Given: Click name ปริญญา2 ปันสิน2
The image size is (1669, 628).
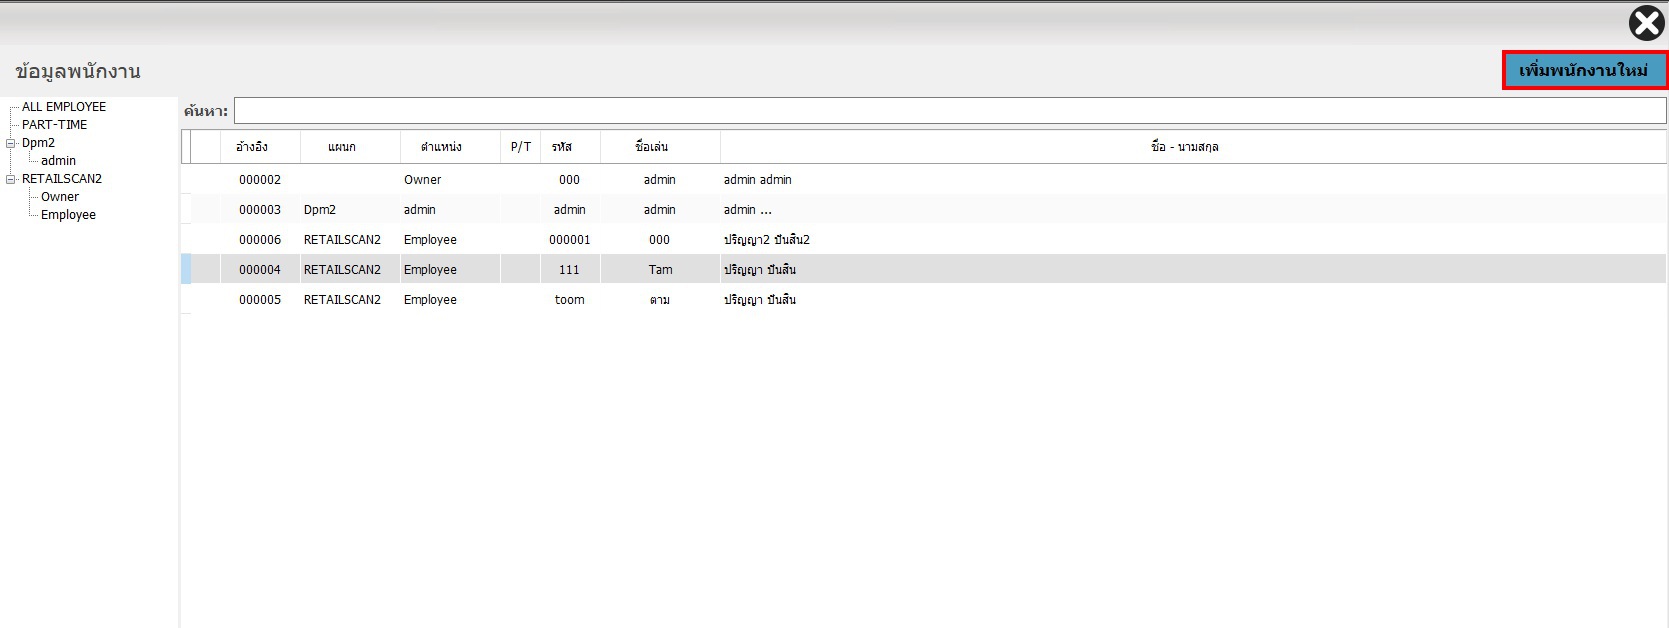Looking at the screenshot, I should pyautogui.click(x=1193, y=240).
